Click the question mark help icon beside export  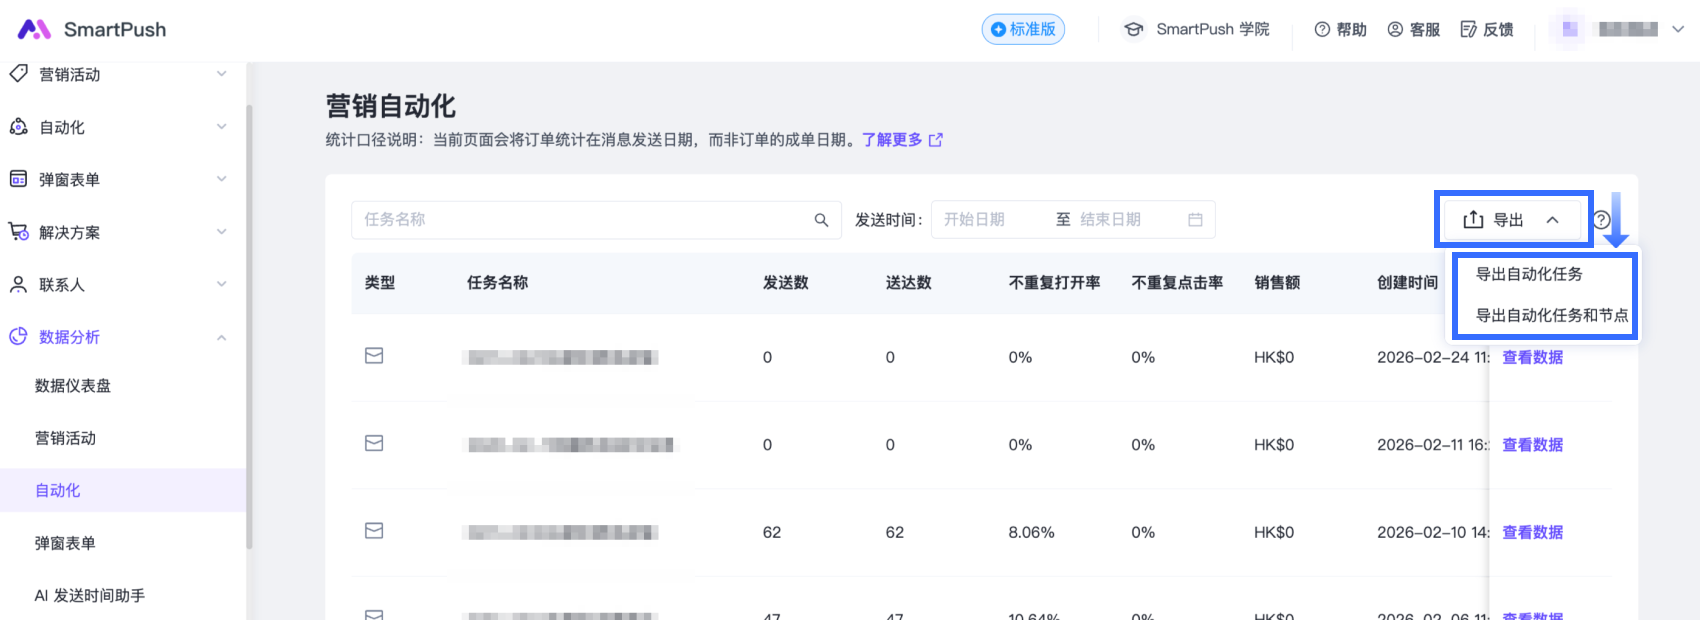coord(1601,220)
